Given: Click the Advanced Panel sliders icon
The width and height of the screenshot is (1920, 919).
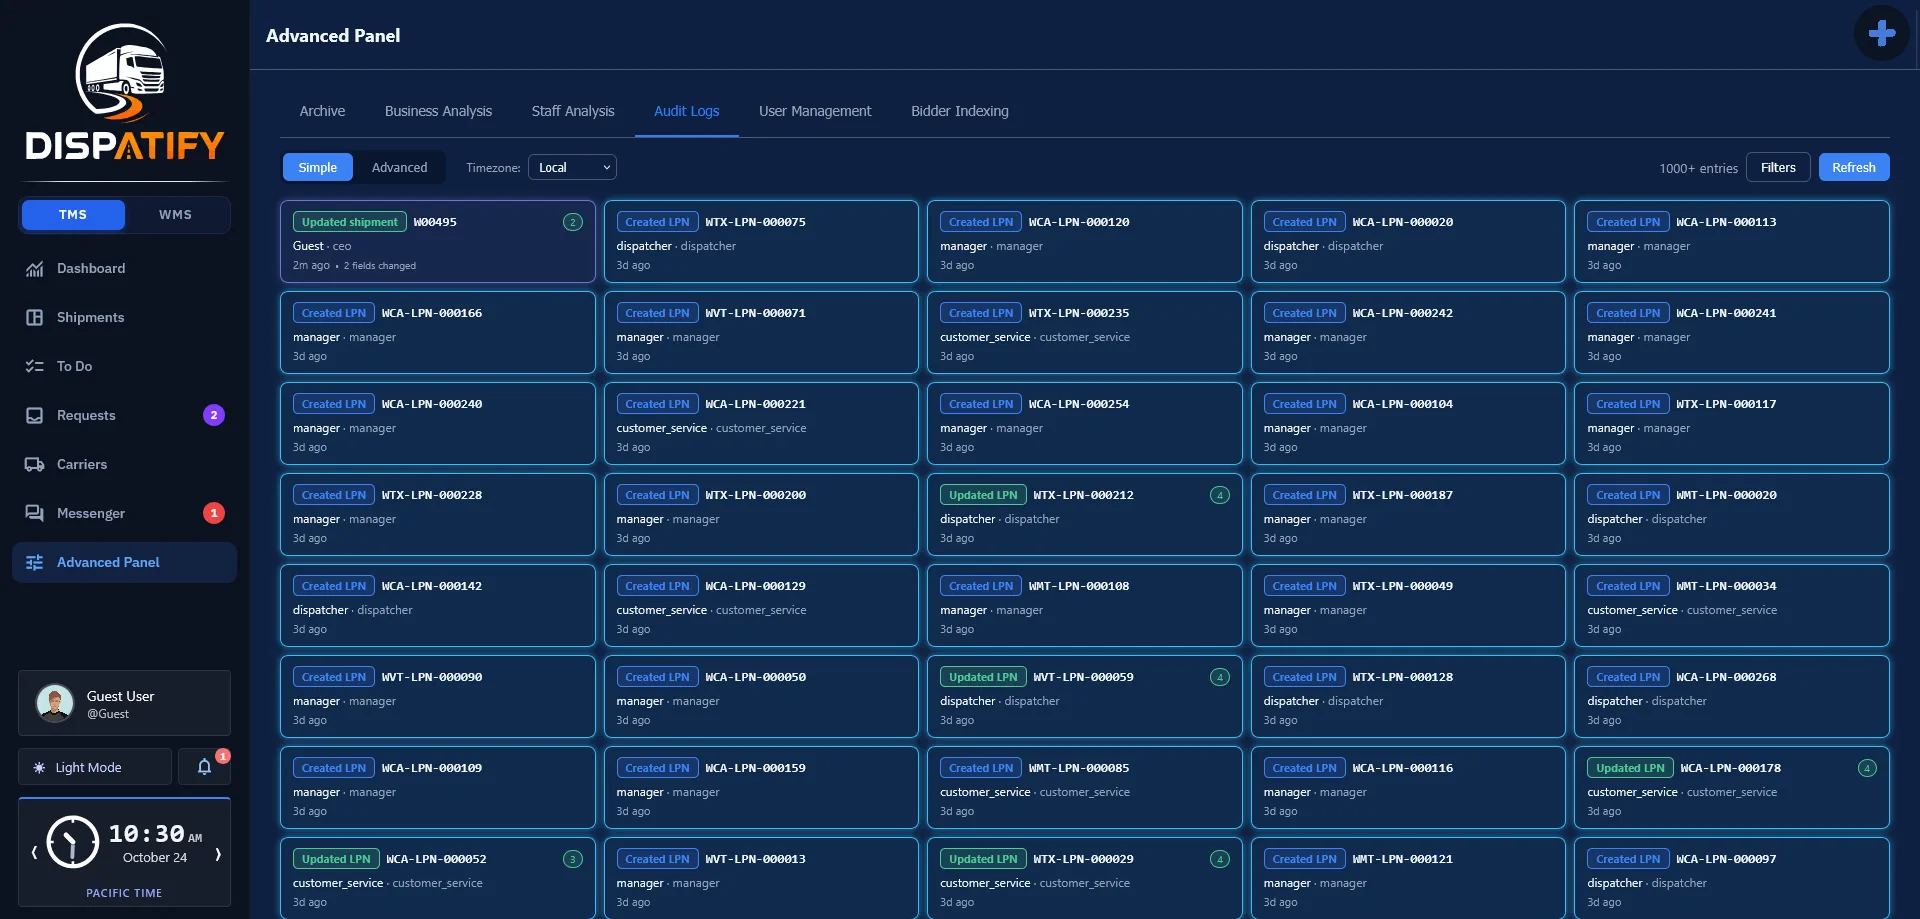Looking at the screenshot, I should coord(34,562).
